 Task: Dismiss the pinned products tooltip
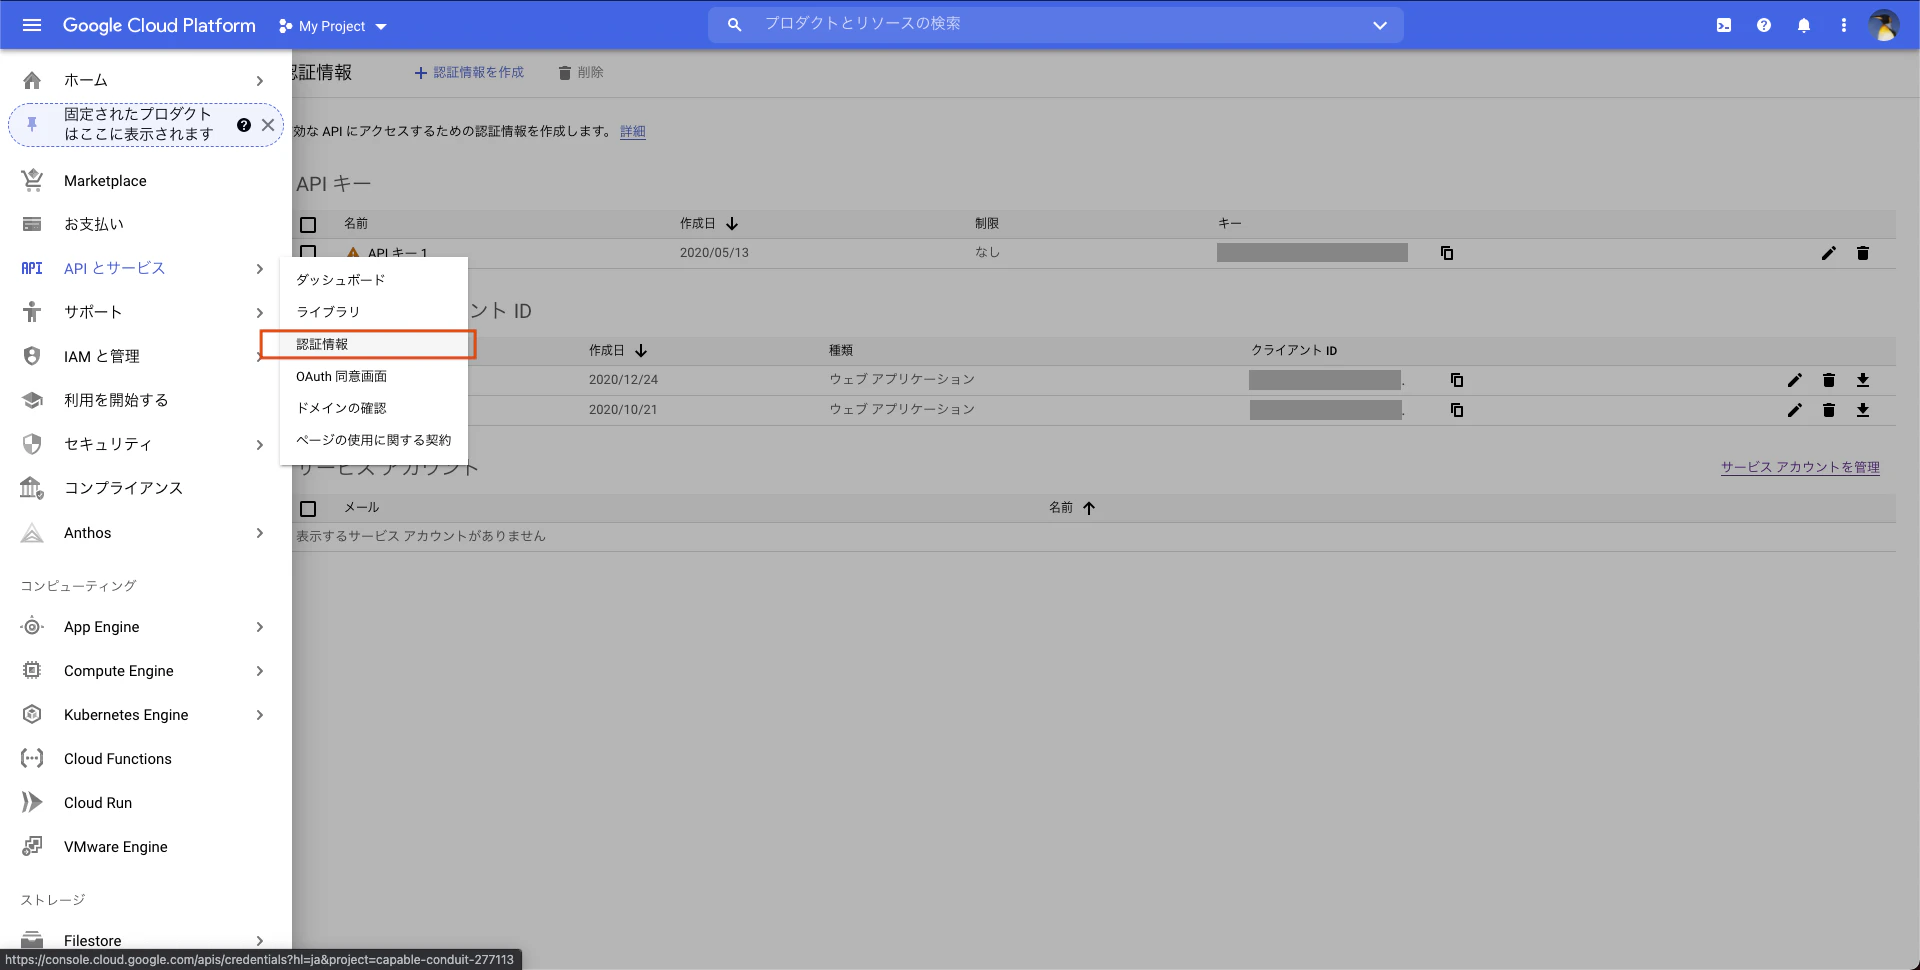click(x=268, y=124)
